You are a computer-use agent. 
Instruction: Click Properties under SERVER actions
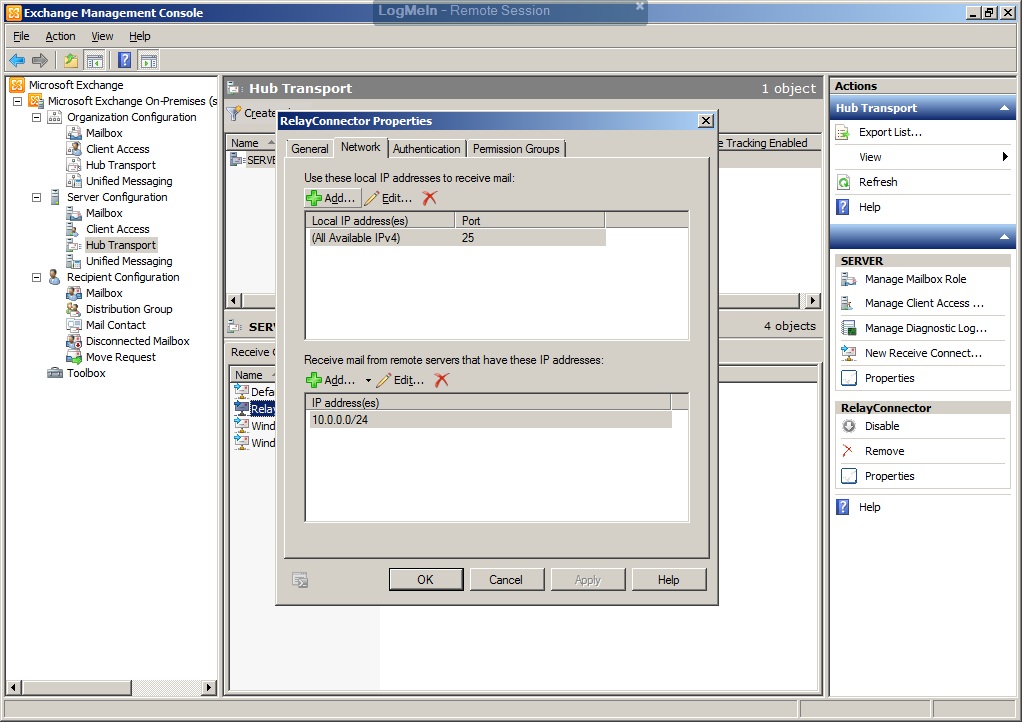[x=889, y=378]
